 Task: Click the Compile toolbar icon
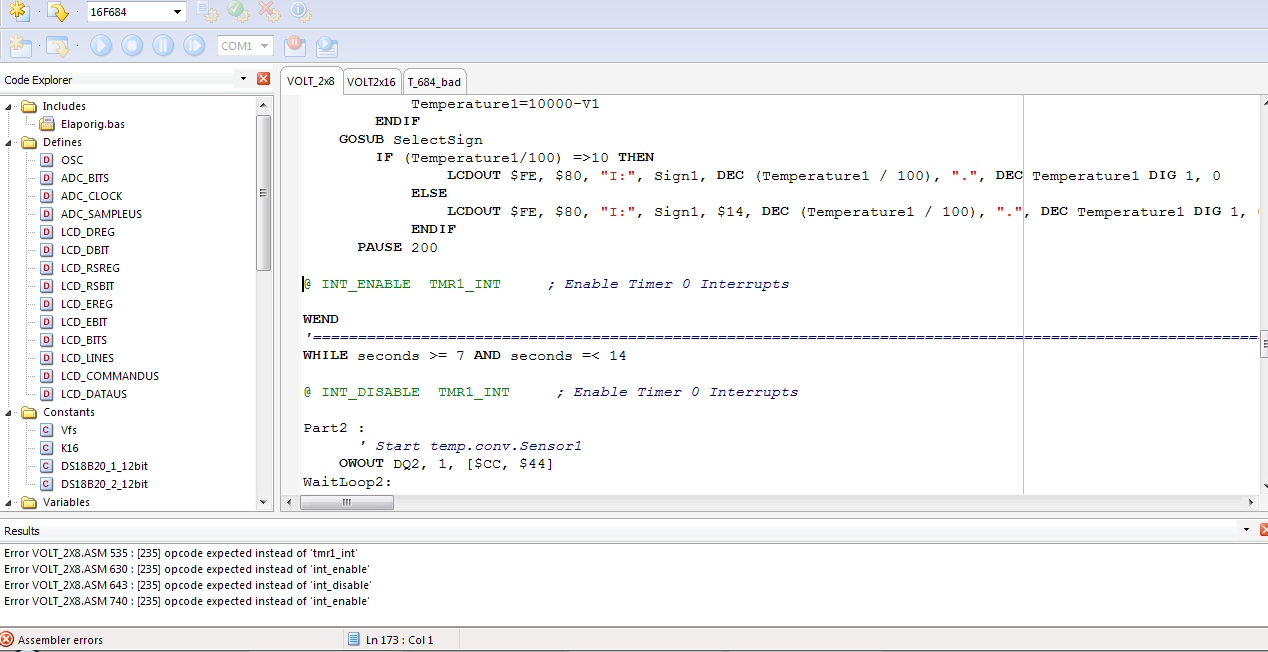click(18, 12)
